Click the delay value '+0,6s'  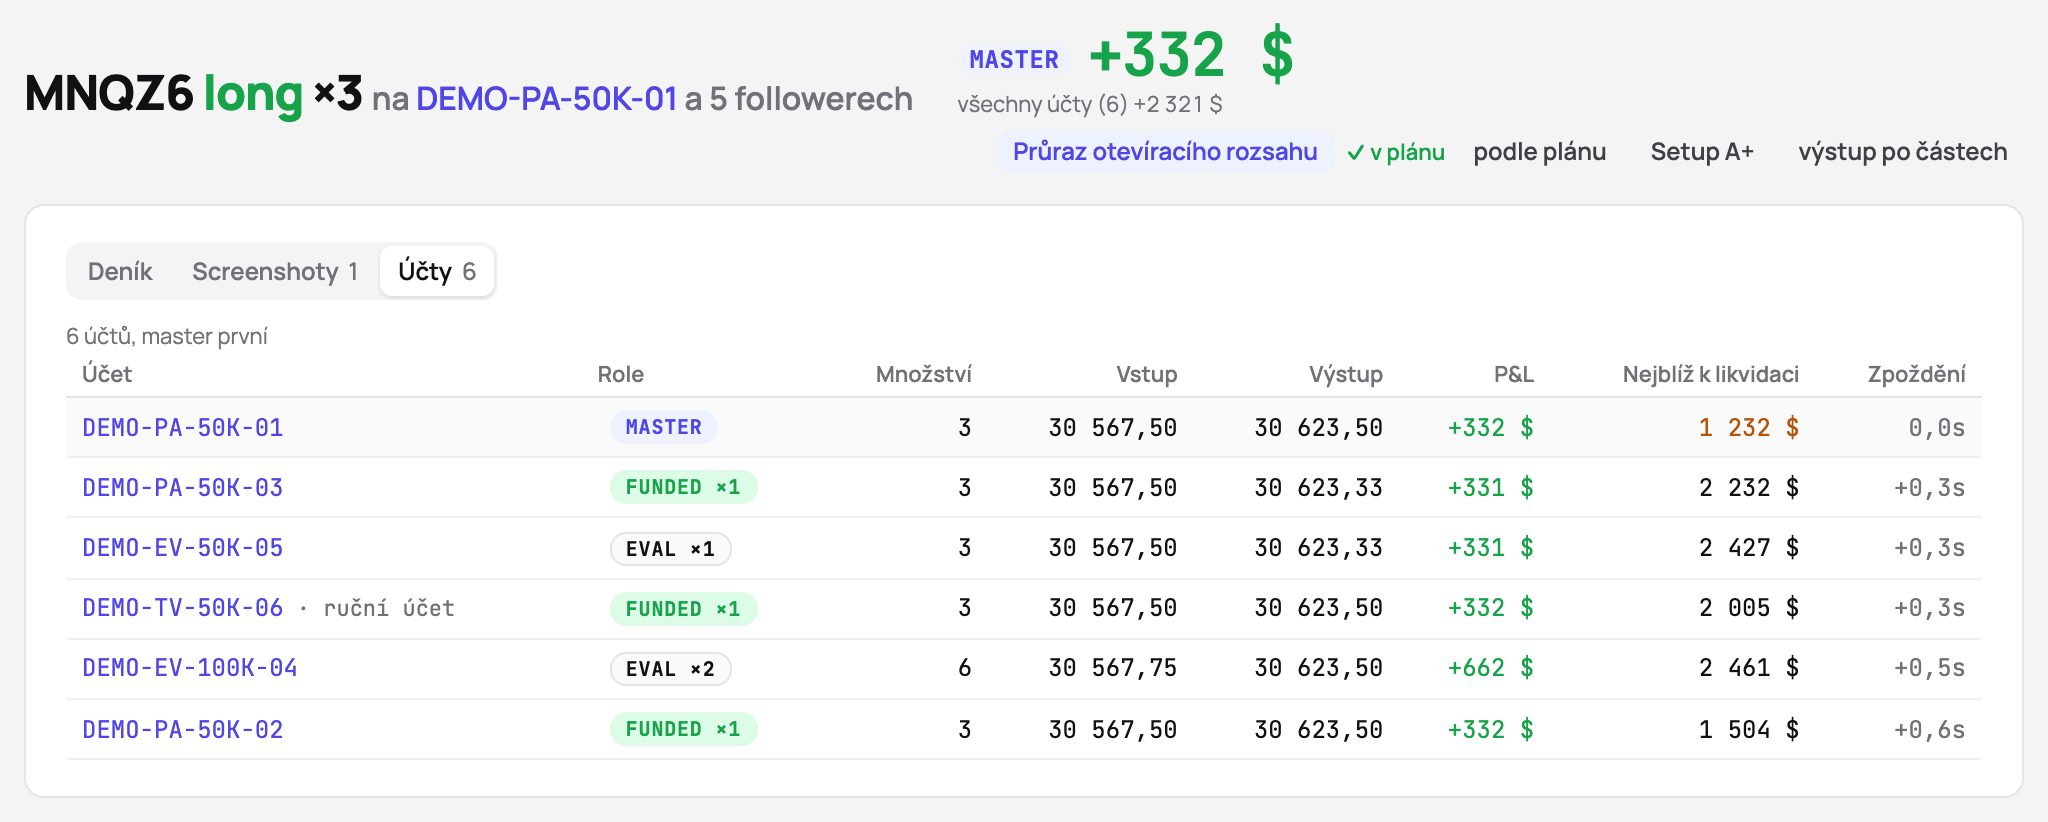pyautogui.click(x=1930, y=730)
